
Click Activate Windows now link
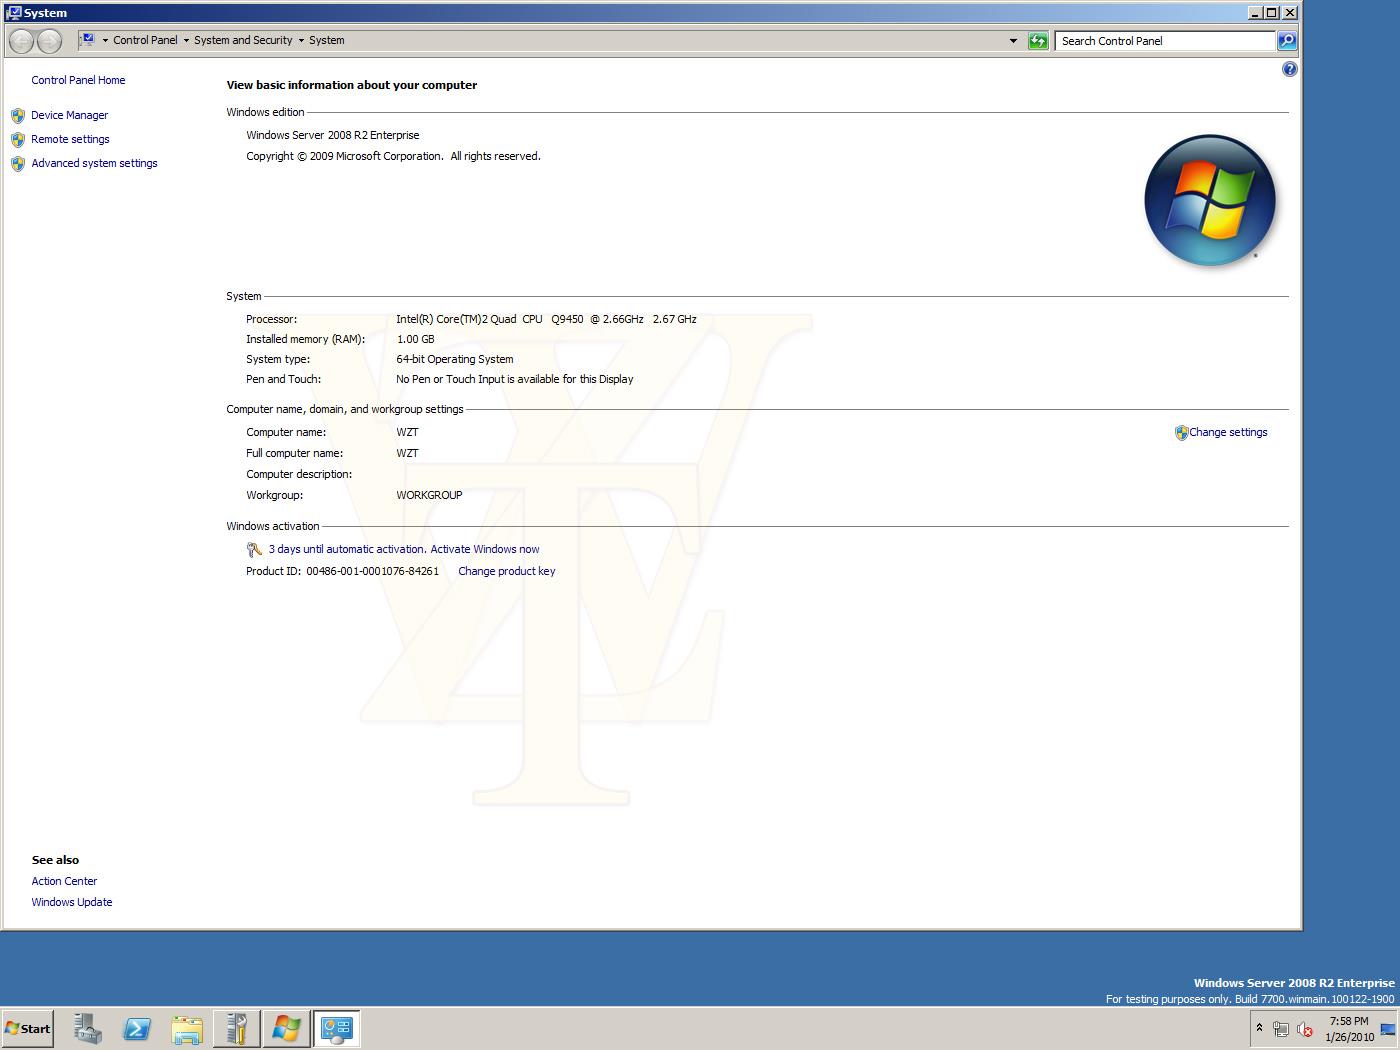pos(485,549)
